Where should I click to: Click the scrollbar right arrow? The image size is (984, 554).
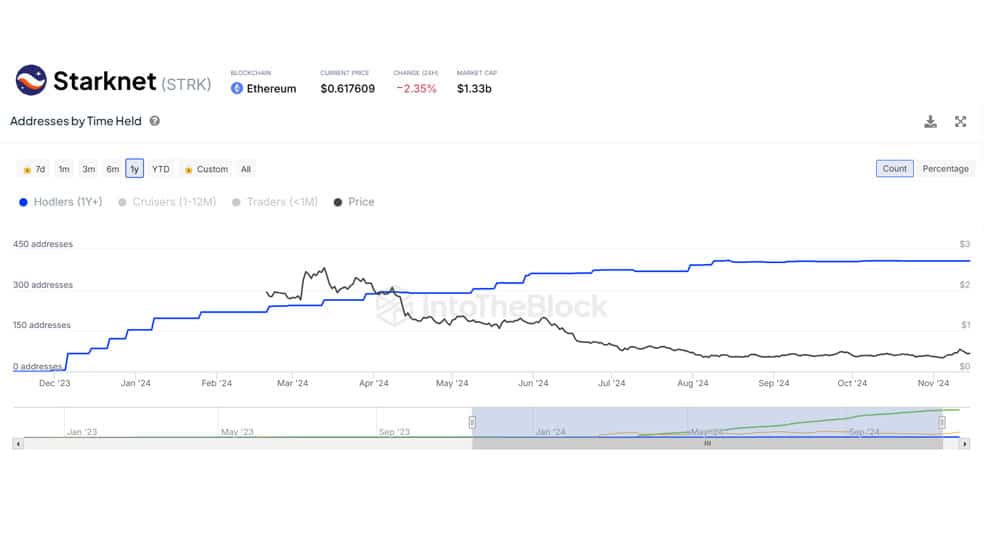click(965, 444)
